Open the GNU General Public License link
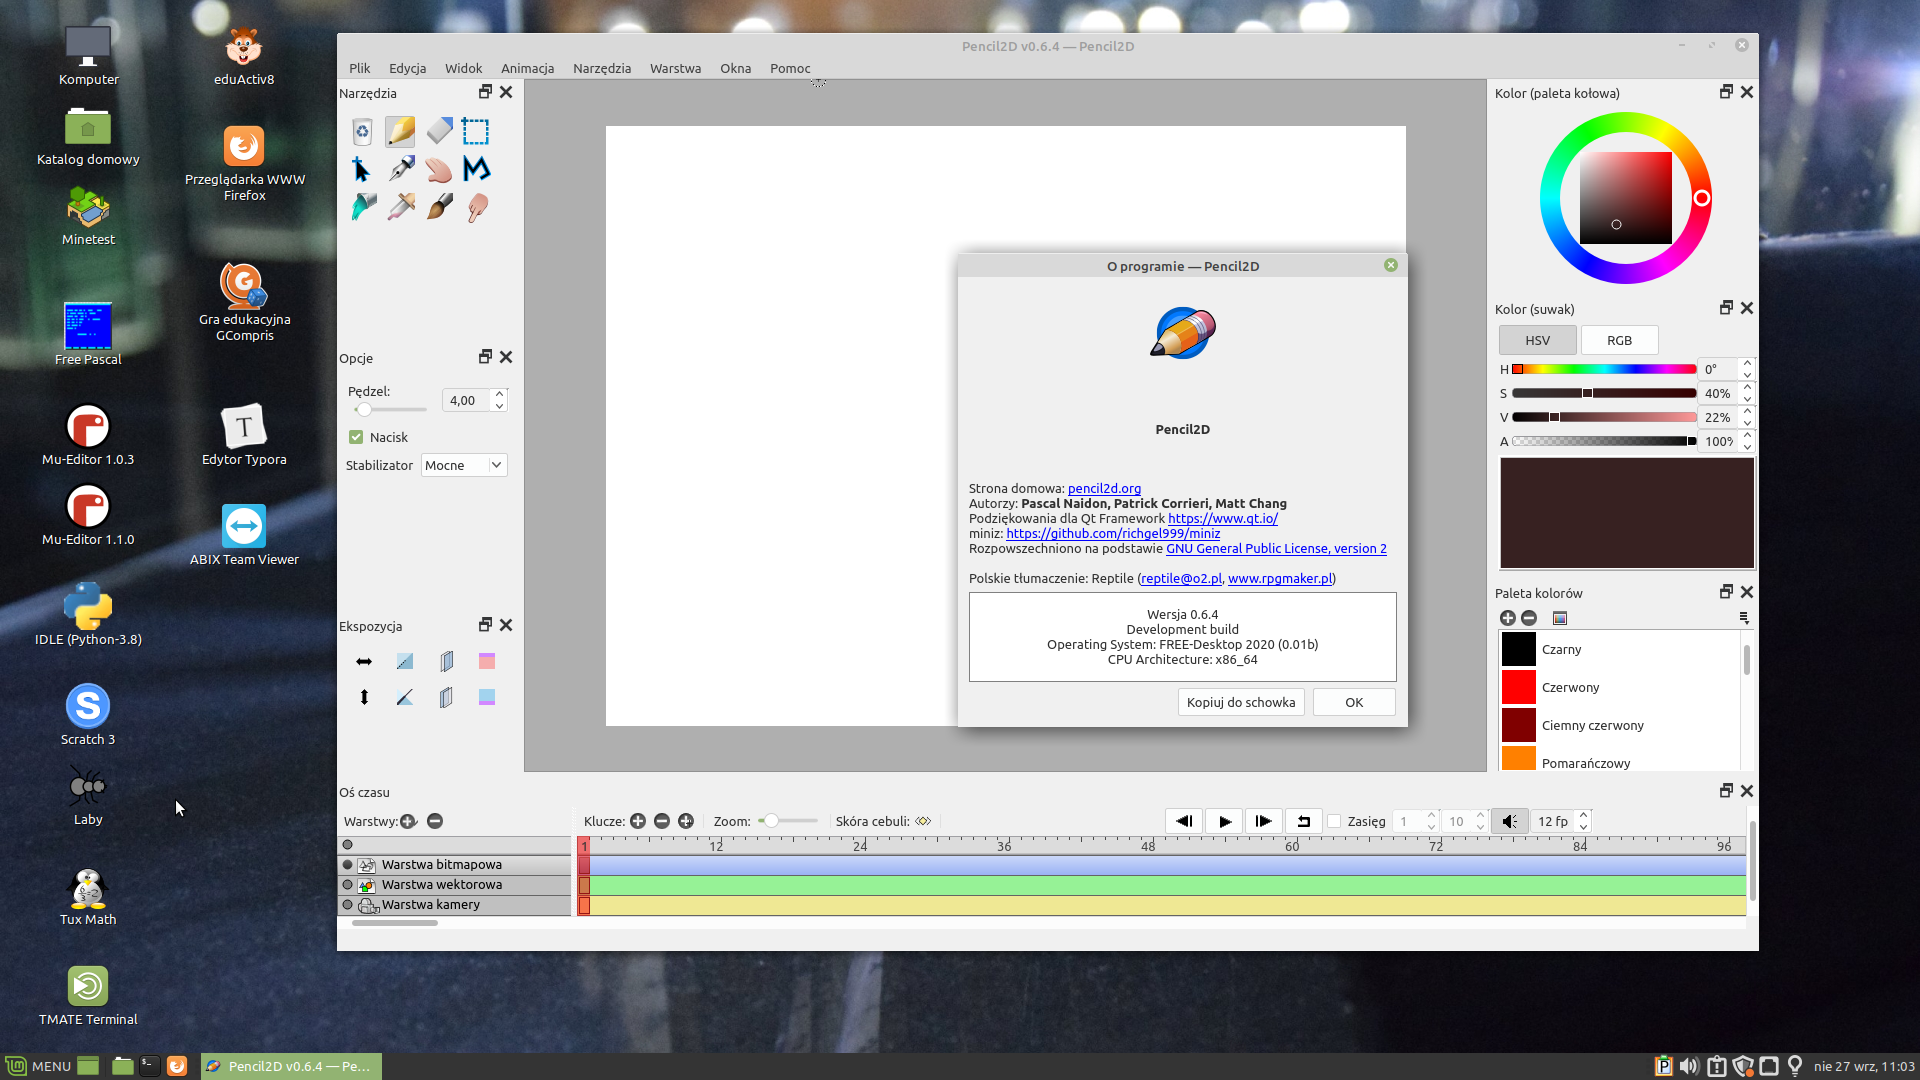 point(1276,549)
